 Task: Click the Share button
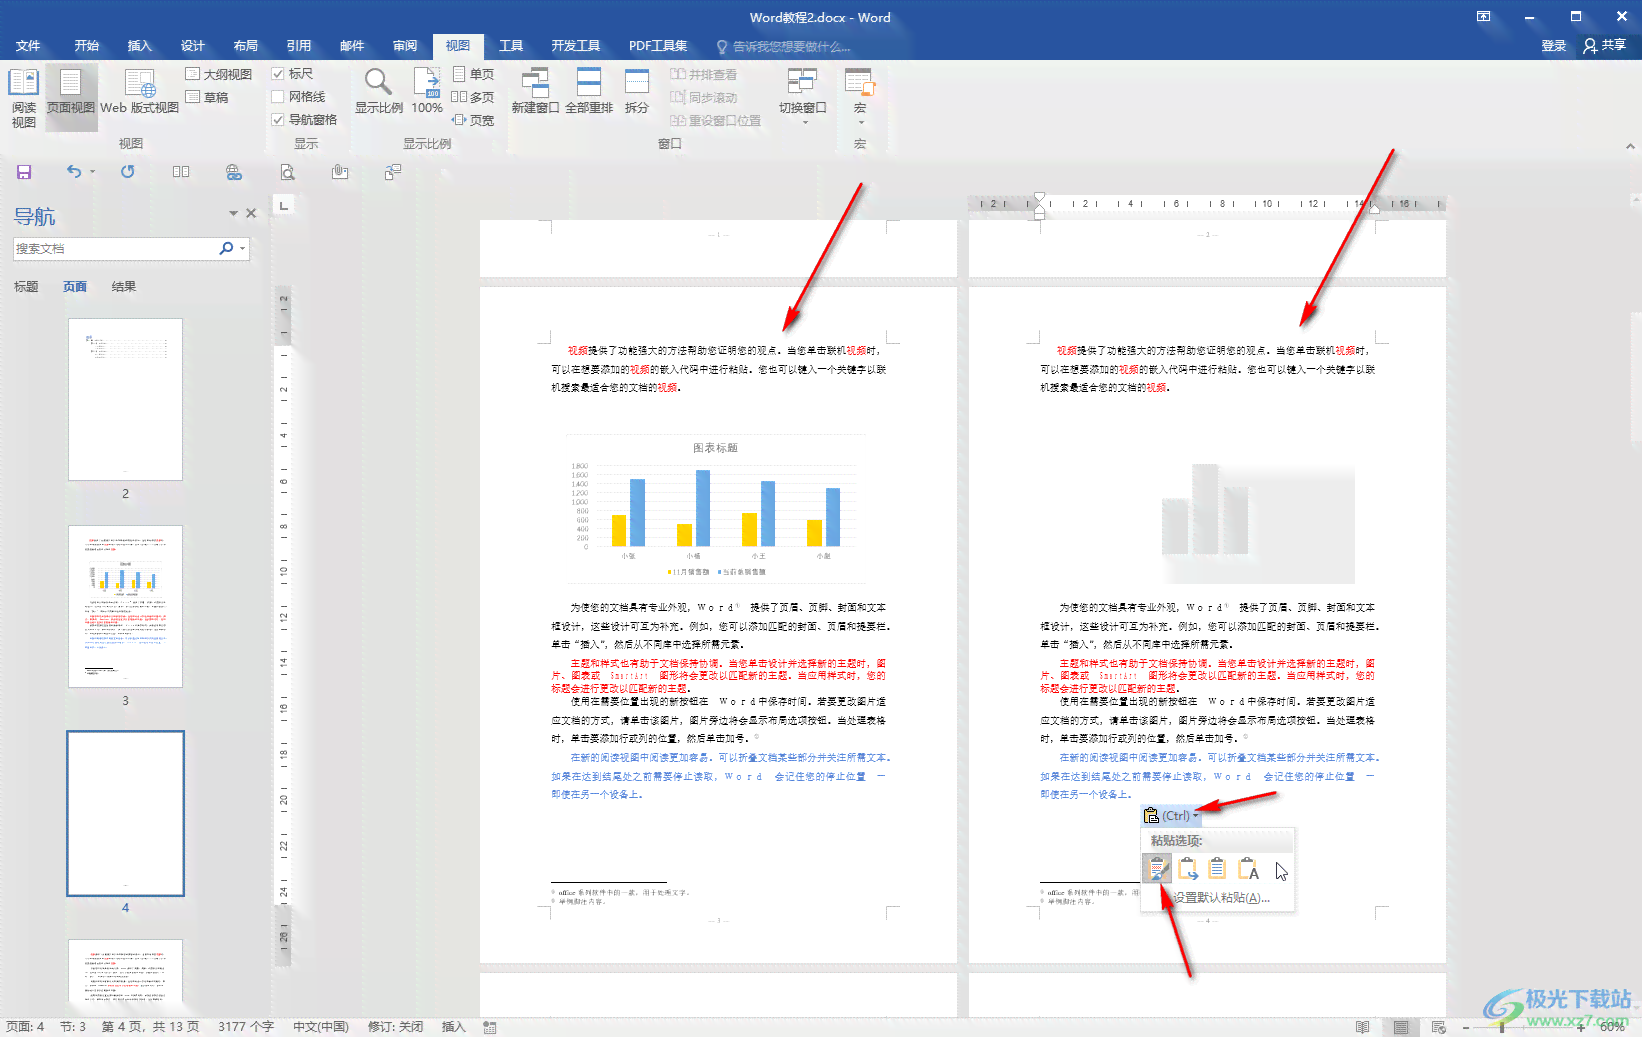pyautogui.click(x=1605, y=46)
